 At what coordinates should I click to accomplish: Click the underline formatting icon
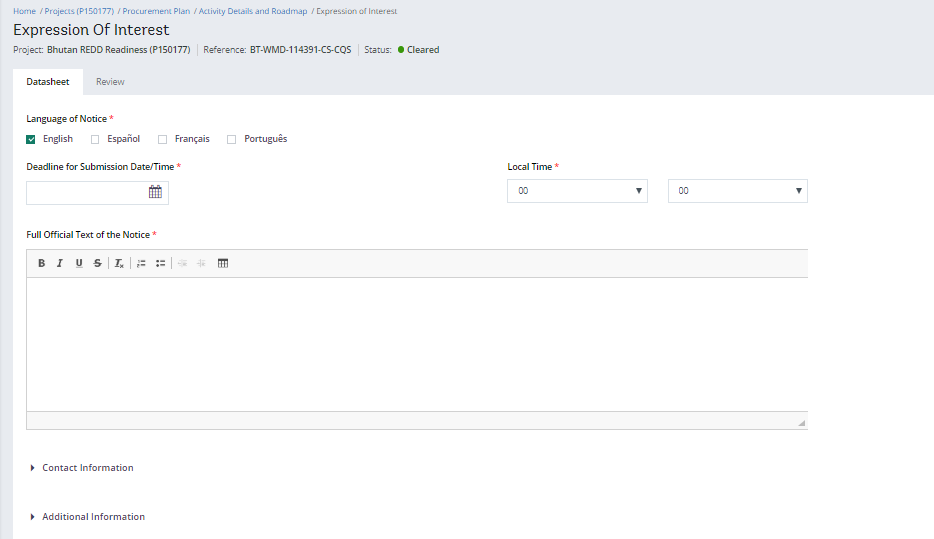79,263
